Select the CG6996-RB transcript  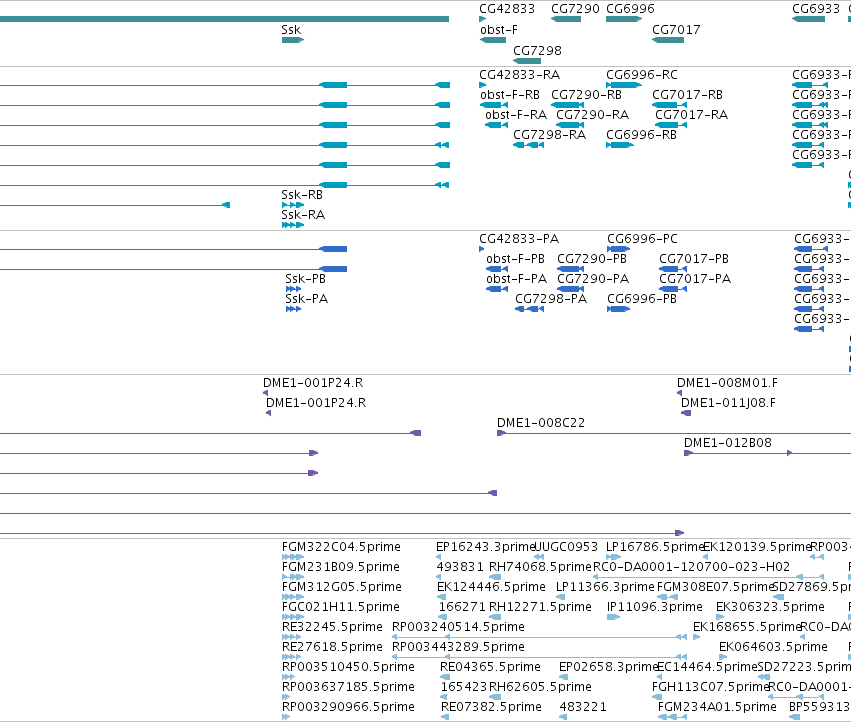pos(620,145)
